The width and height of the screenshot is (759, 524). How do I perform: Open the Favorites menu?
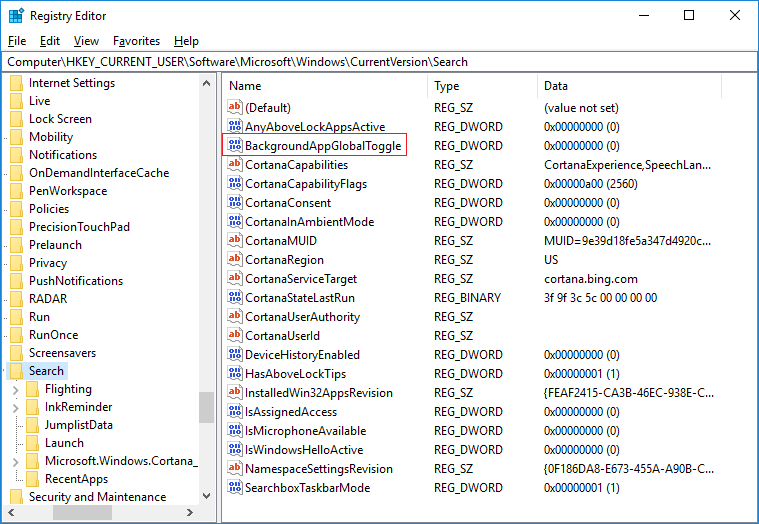(137, 41)
